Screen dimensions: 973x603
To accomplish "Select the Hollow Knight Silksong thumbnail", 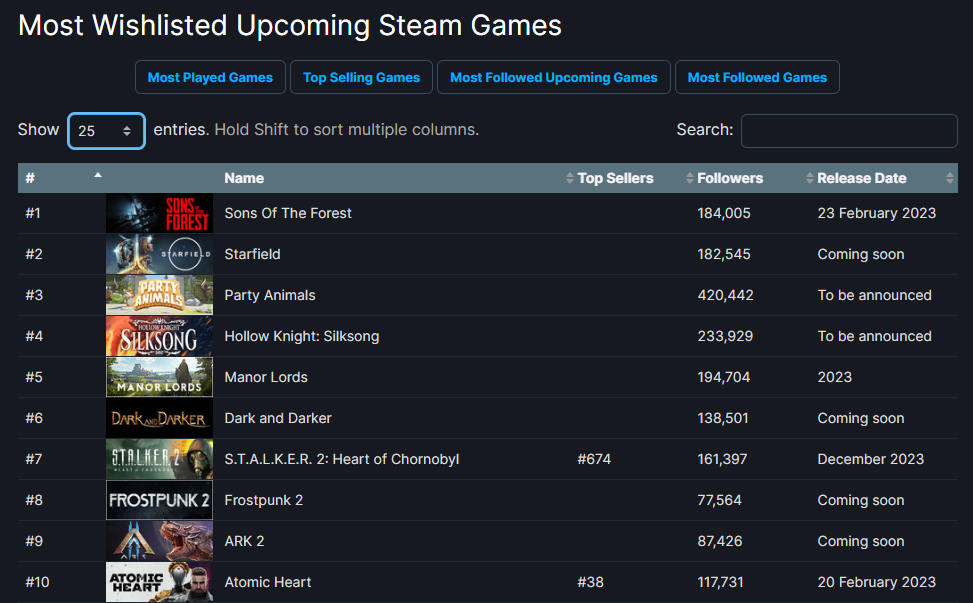I will (x=159, y=336).
